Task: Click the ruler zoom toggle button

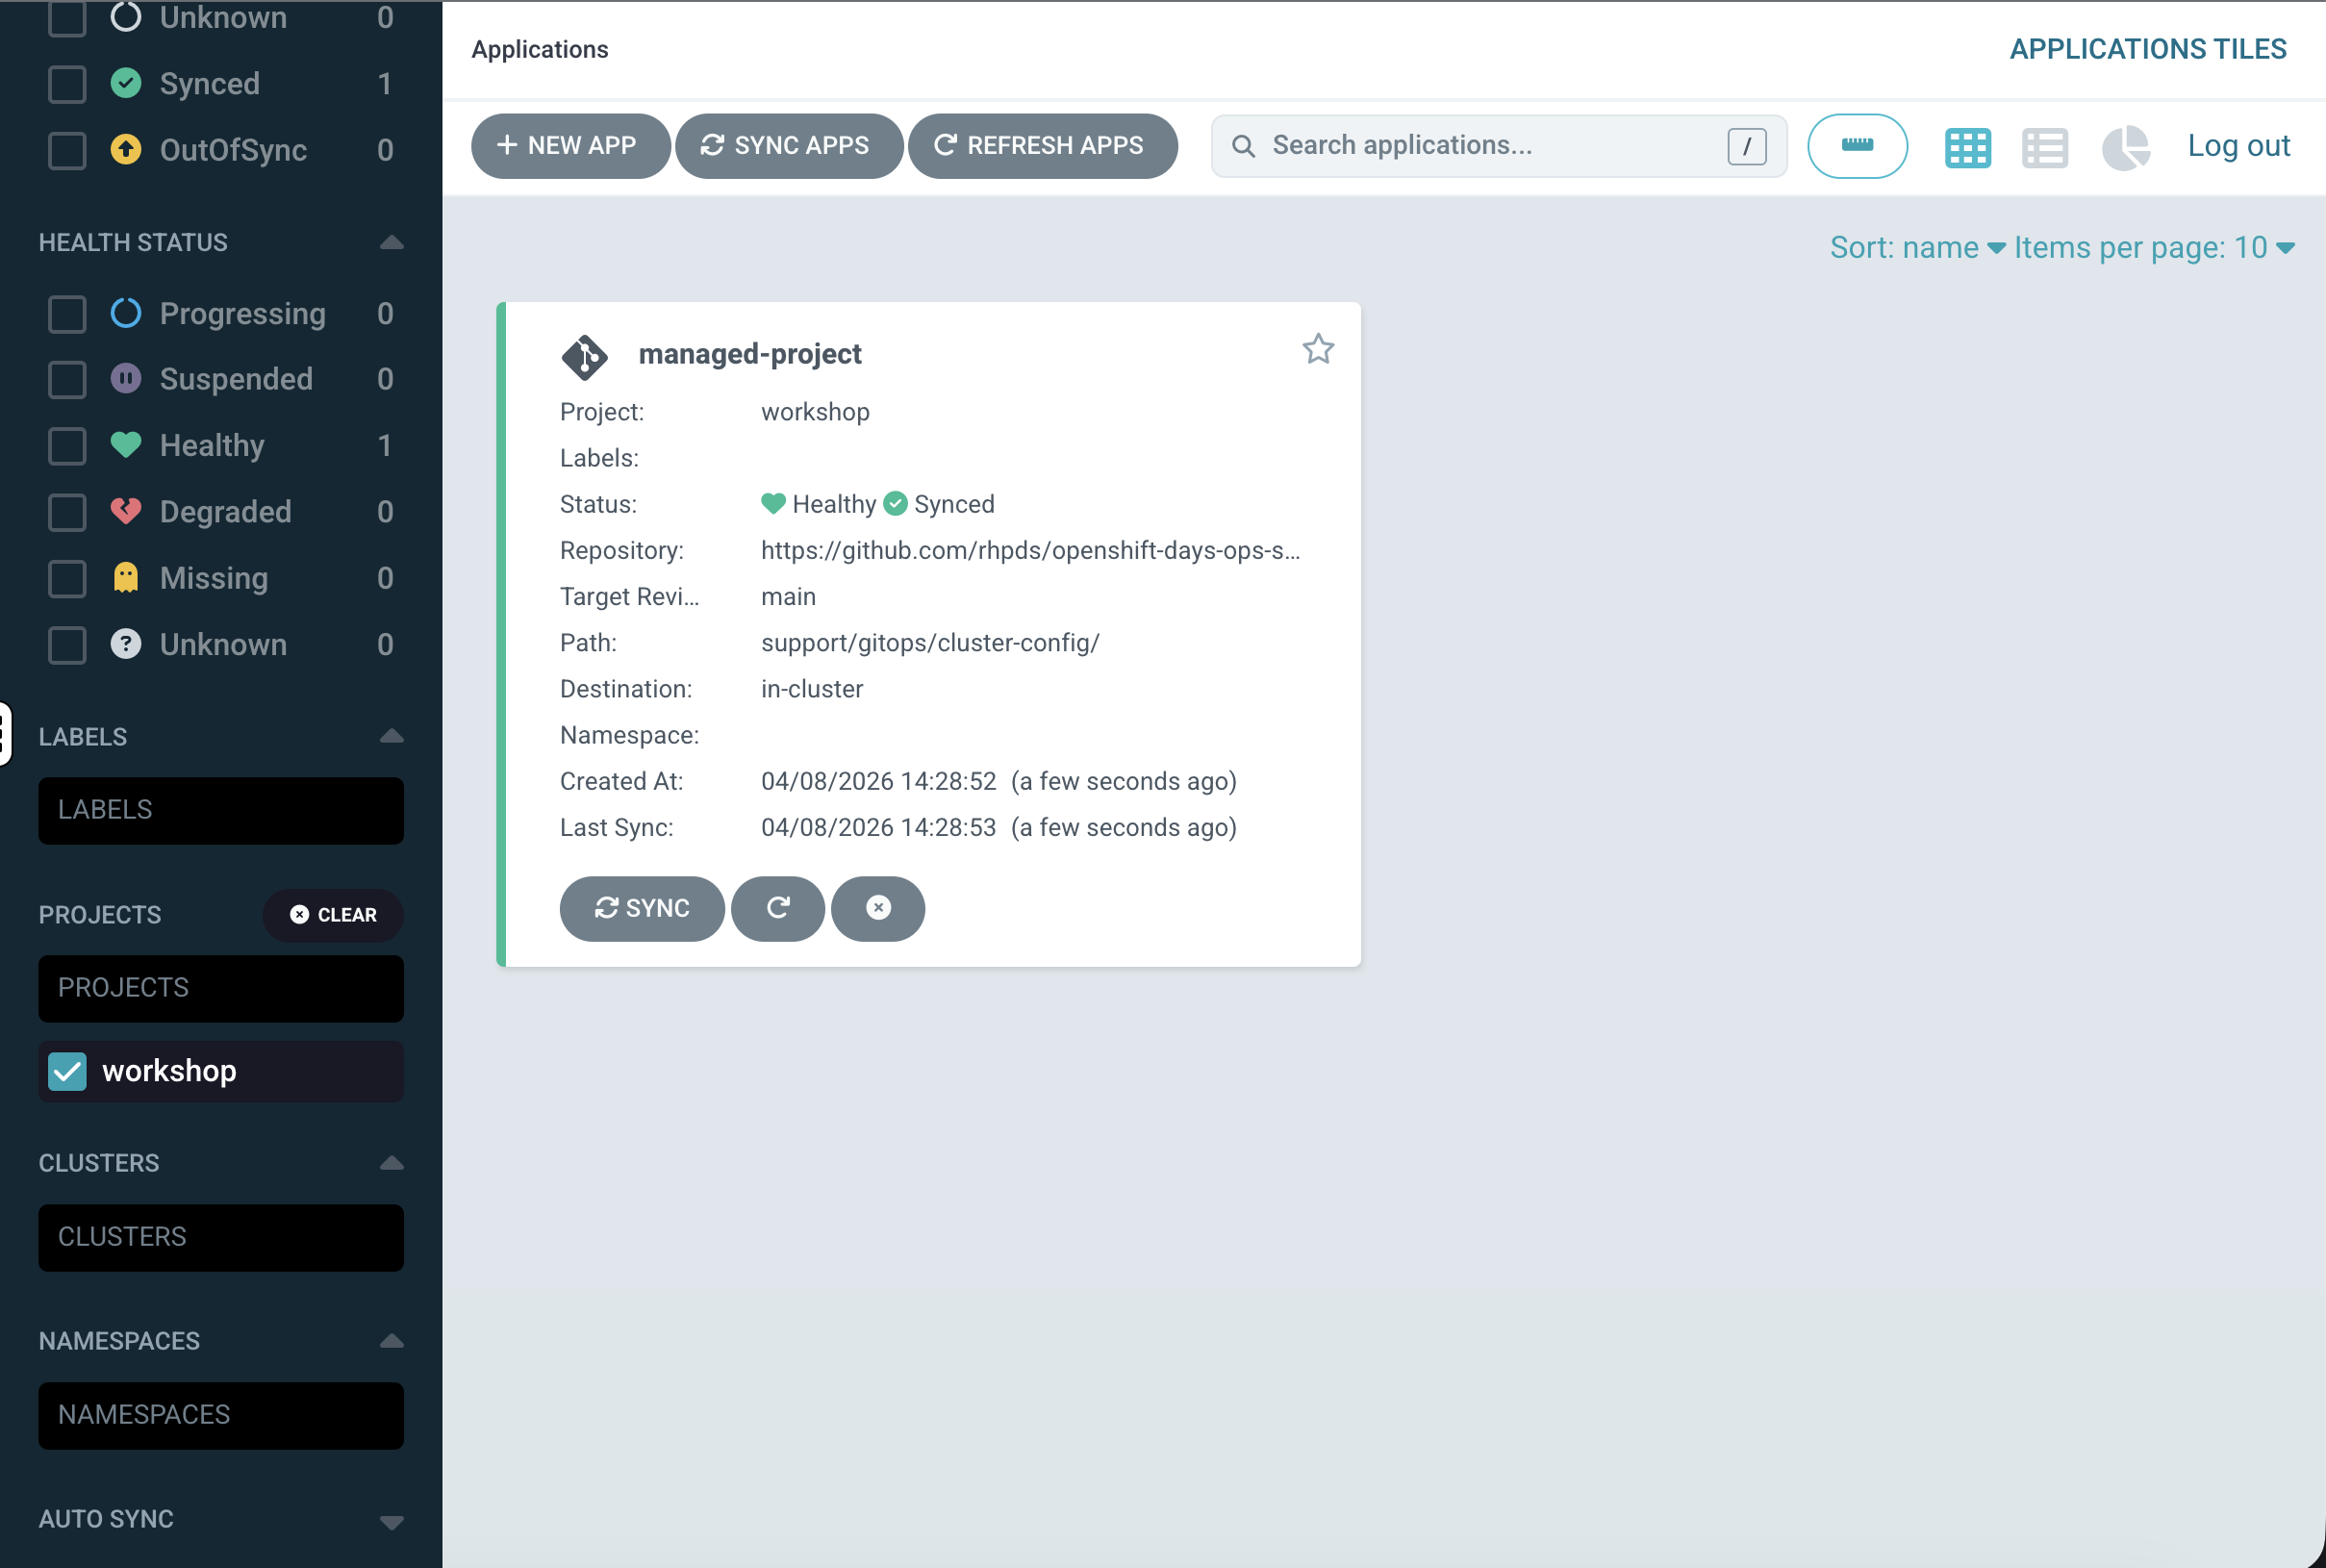Action: [1857, 146]
